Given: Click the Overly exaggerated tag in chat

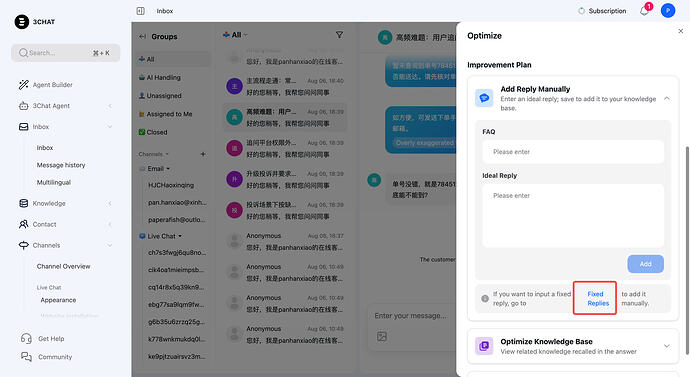Looking at the screenshot, I should (x=424, y=143).
